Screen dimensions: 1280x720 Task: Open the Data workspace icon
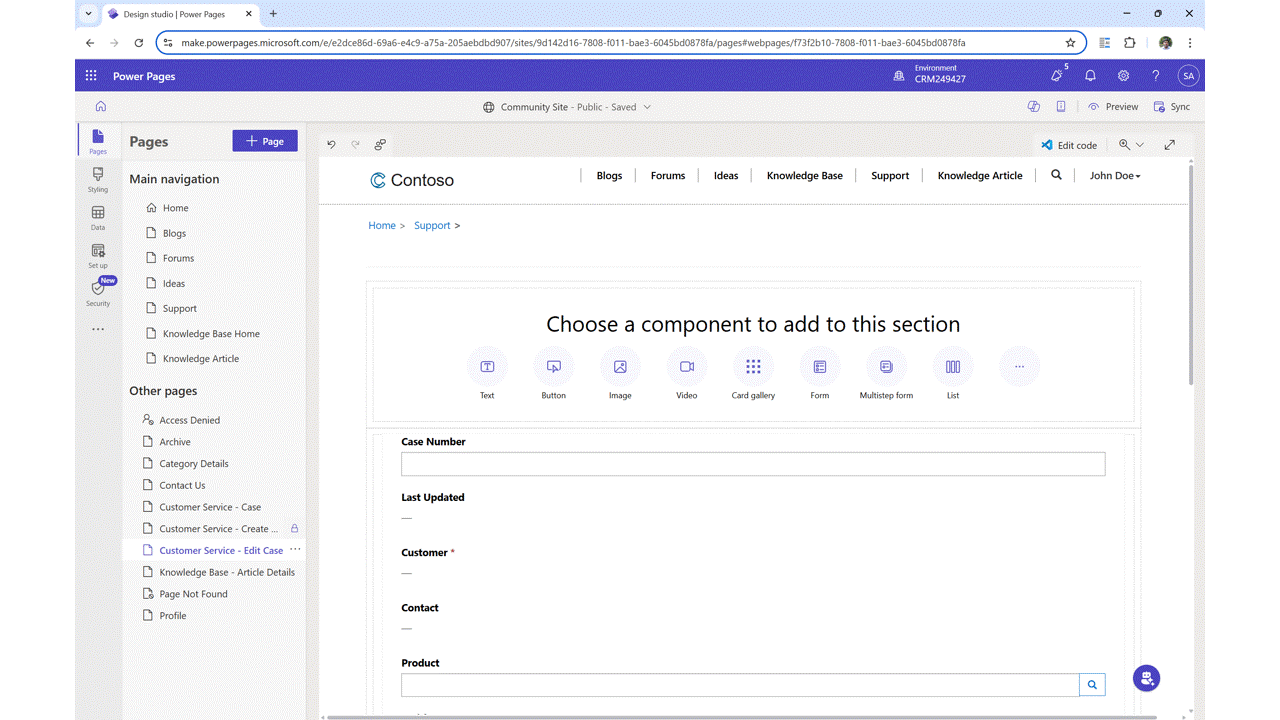point(97,217)
